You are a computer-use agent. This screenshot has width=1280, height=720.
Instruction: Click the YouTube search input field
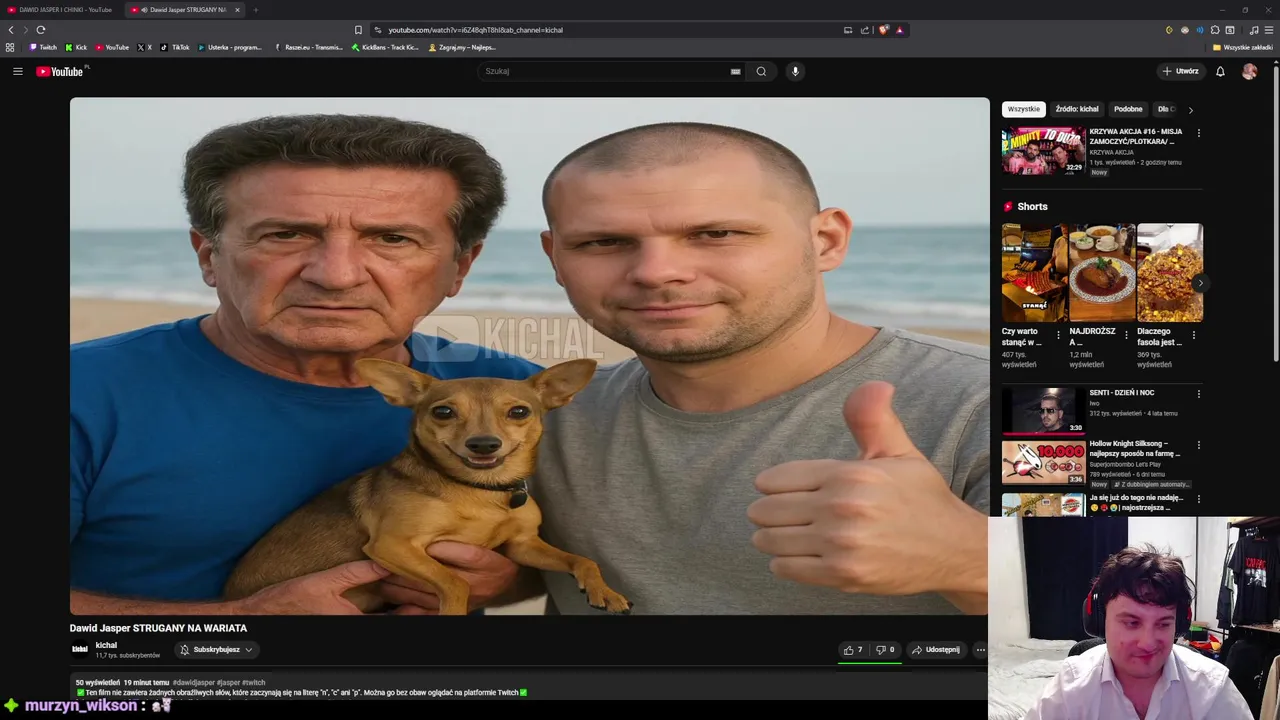[605, 71]
